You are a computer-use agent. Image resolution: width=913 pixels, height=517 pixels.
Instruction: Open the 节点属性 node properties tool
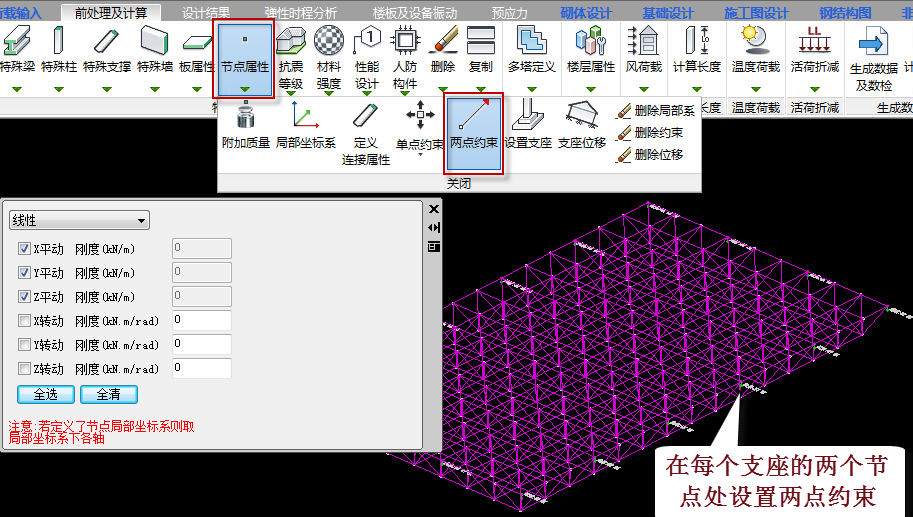245,58
